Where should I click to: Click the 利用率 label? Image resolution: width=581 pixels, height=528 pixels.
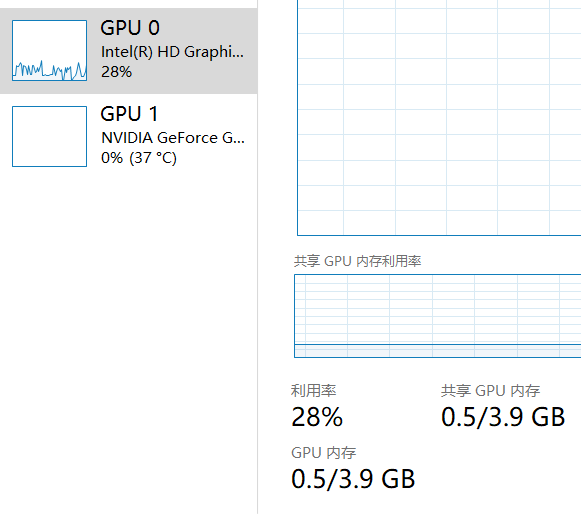tap(313, 391)
